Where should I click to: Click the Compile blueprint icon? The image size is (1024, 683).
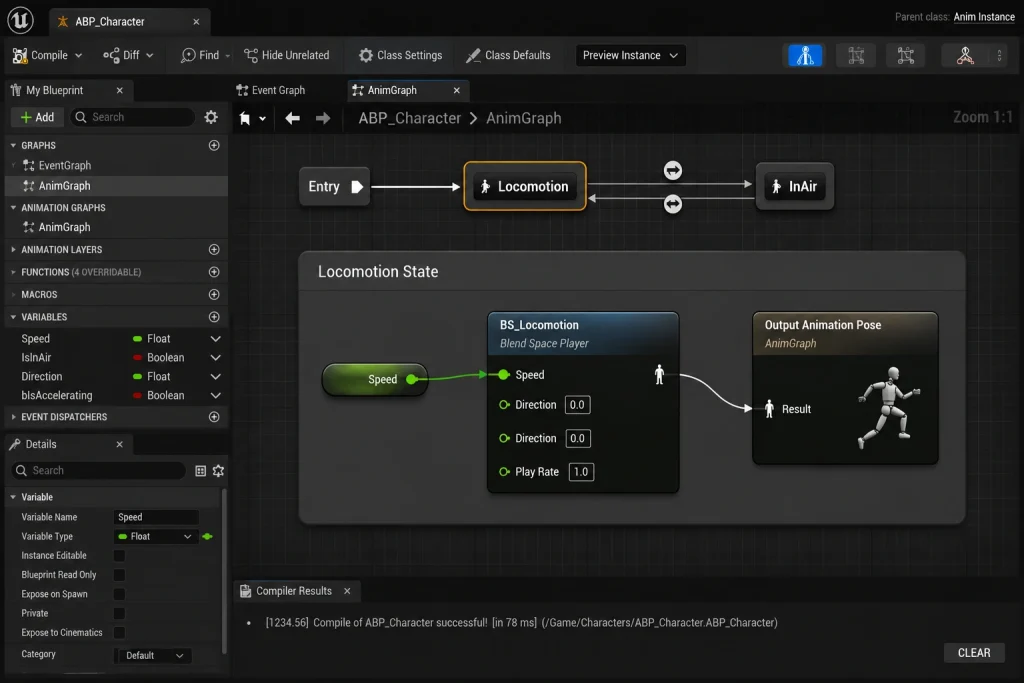(x=20, y=56)
